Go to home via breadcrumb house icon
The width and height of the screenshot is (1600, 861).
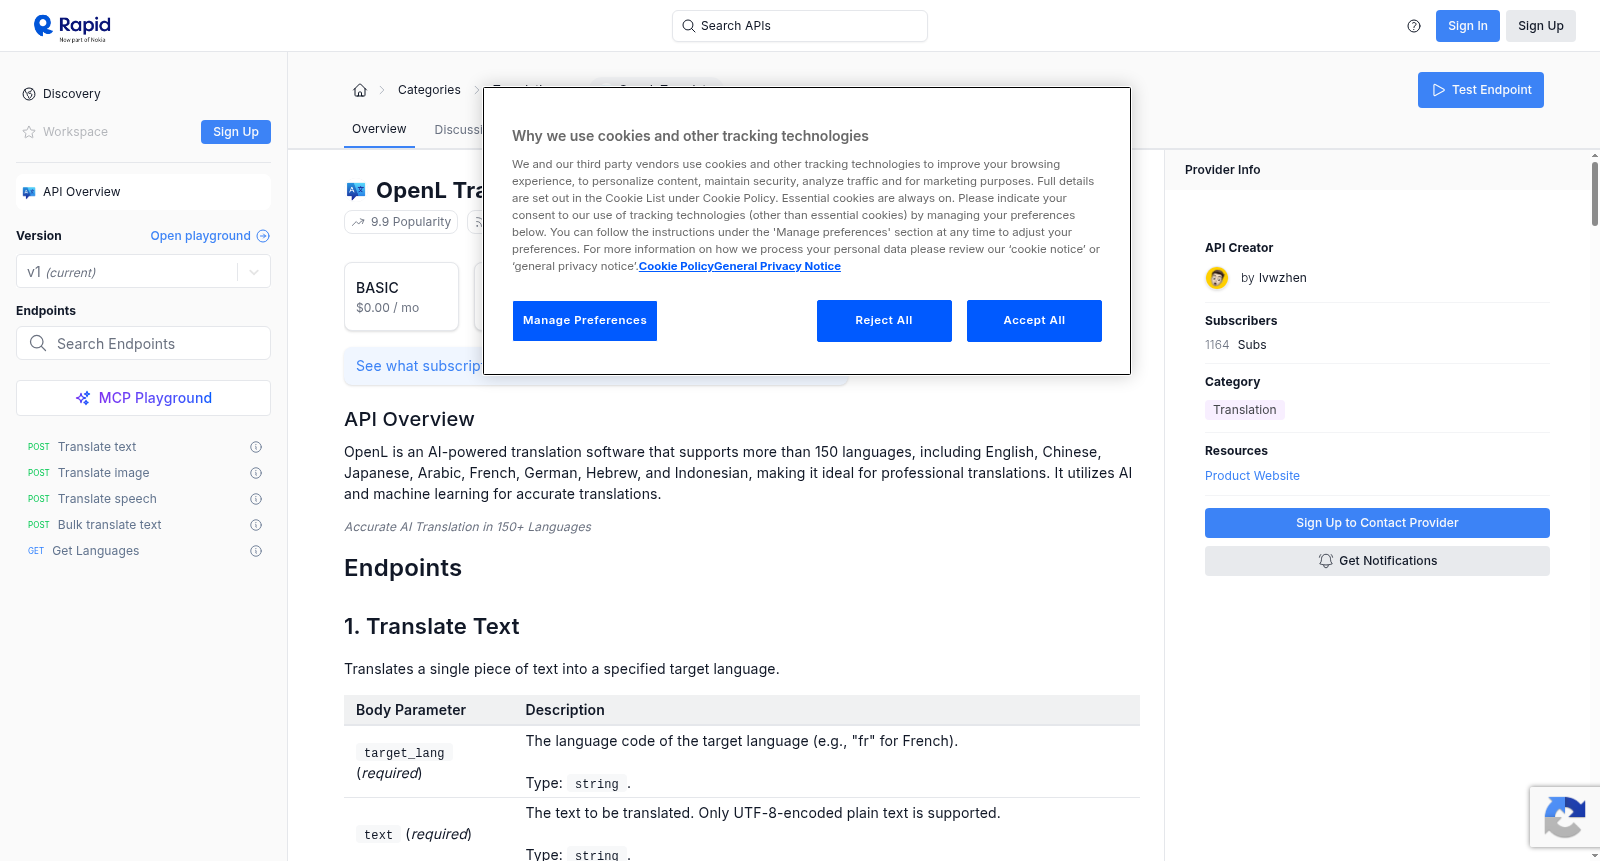tap(360, 90)
